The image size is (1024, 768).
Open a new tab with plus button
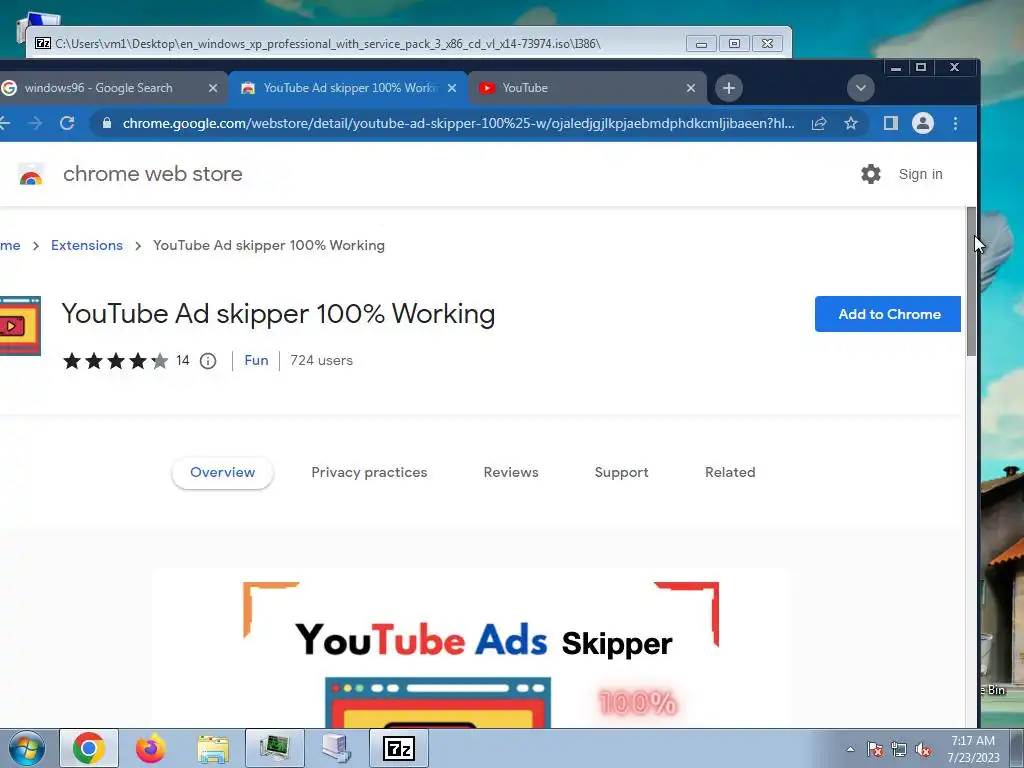tap(729, 88)
